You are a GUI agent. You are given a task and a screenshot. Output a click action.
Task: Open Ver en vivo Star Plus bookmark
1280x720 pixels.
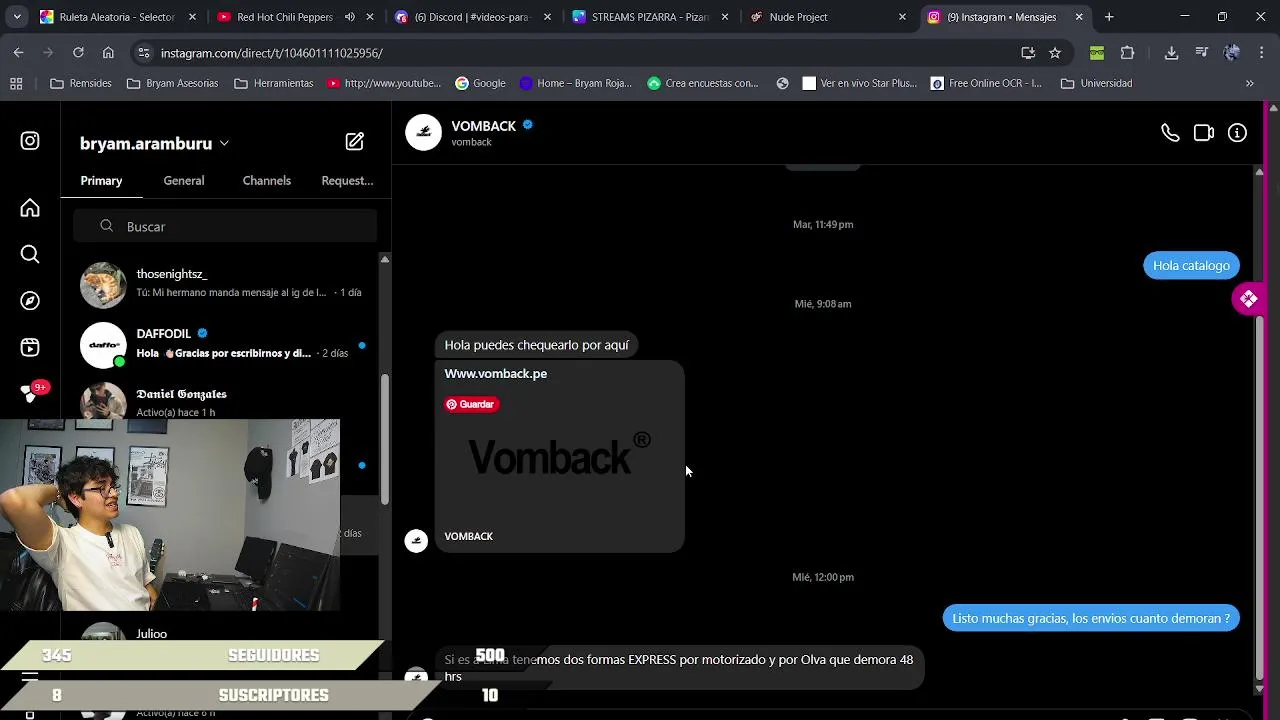860,83
